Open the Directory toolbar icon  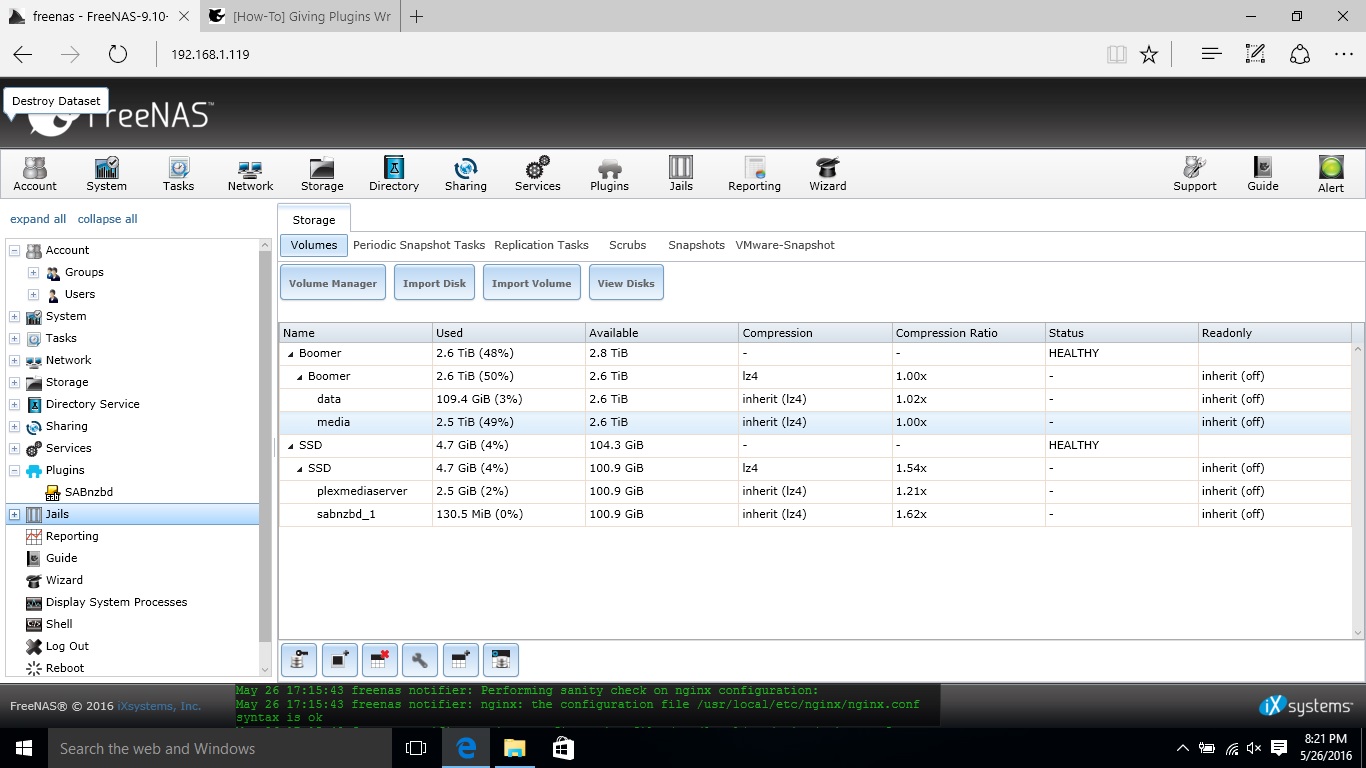click(394, 173)
